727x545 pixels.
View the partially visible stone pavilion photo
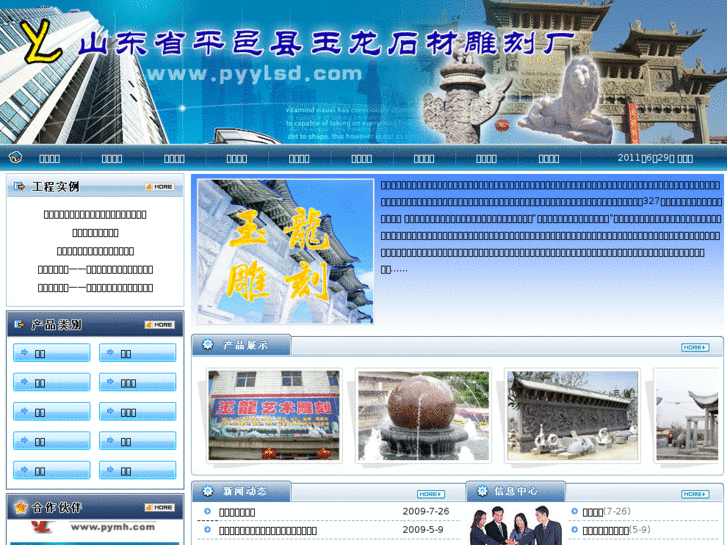coord(687,416)
